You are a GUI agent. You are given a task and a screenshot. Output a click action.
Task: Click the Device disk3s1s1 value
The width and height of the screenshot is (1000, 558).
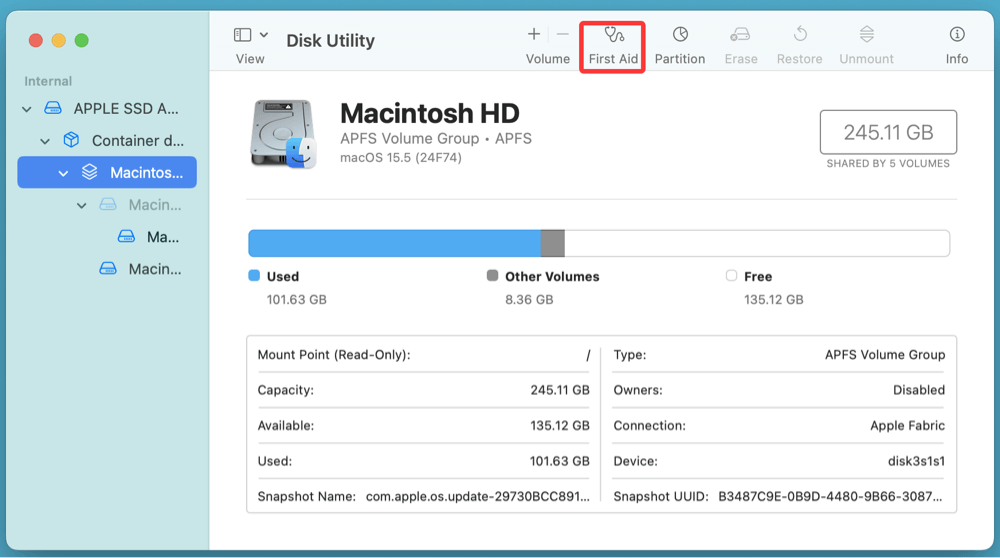point(916,461)
